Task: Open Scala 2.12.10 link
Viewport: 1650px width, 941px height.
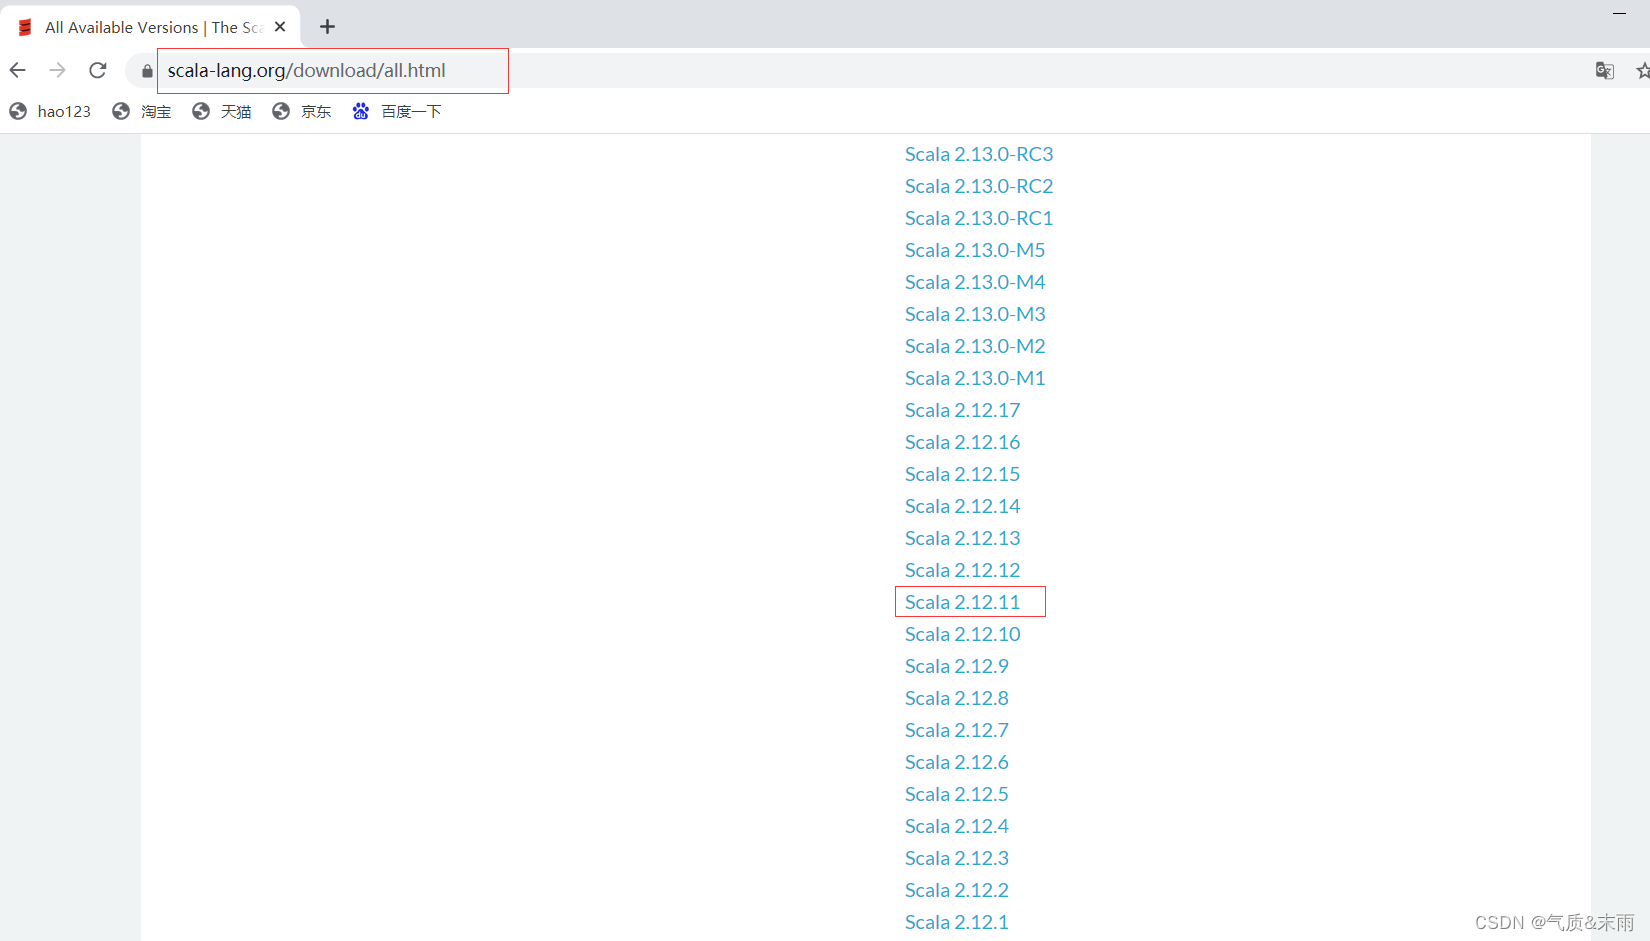Action: click(963, 634)
